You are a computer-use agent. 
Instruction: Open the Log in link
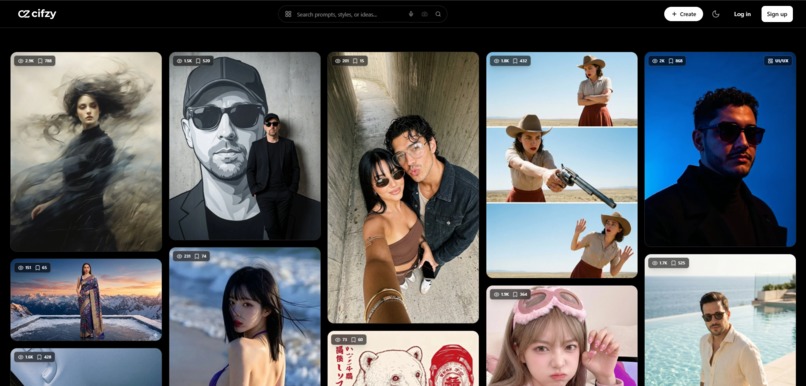click(x=742, y=14)
